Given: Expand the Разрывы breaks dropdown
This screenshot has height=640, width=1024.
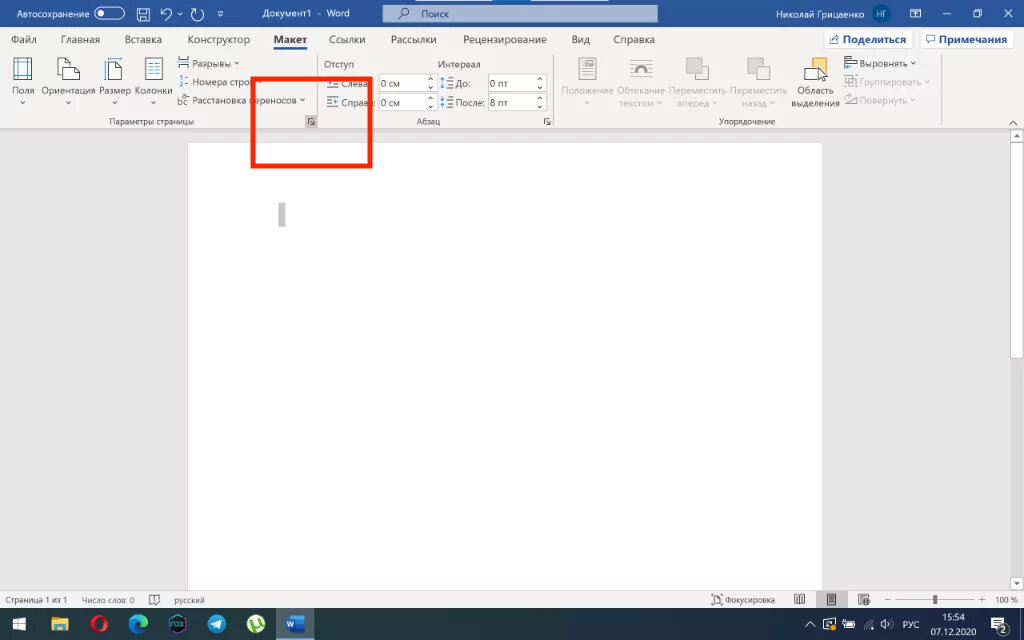Looking at the screenshot, I should 209,63.
